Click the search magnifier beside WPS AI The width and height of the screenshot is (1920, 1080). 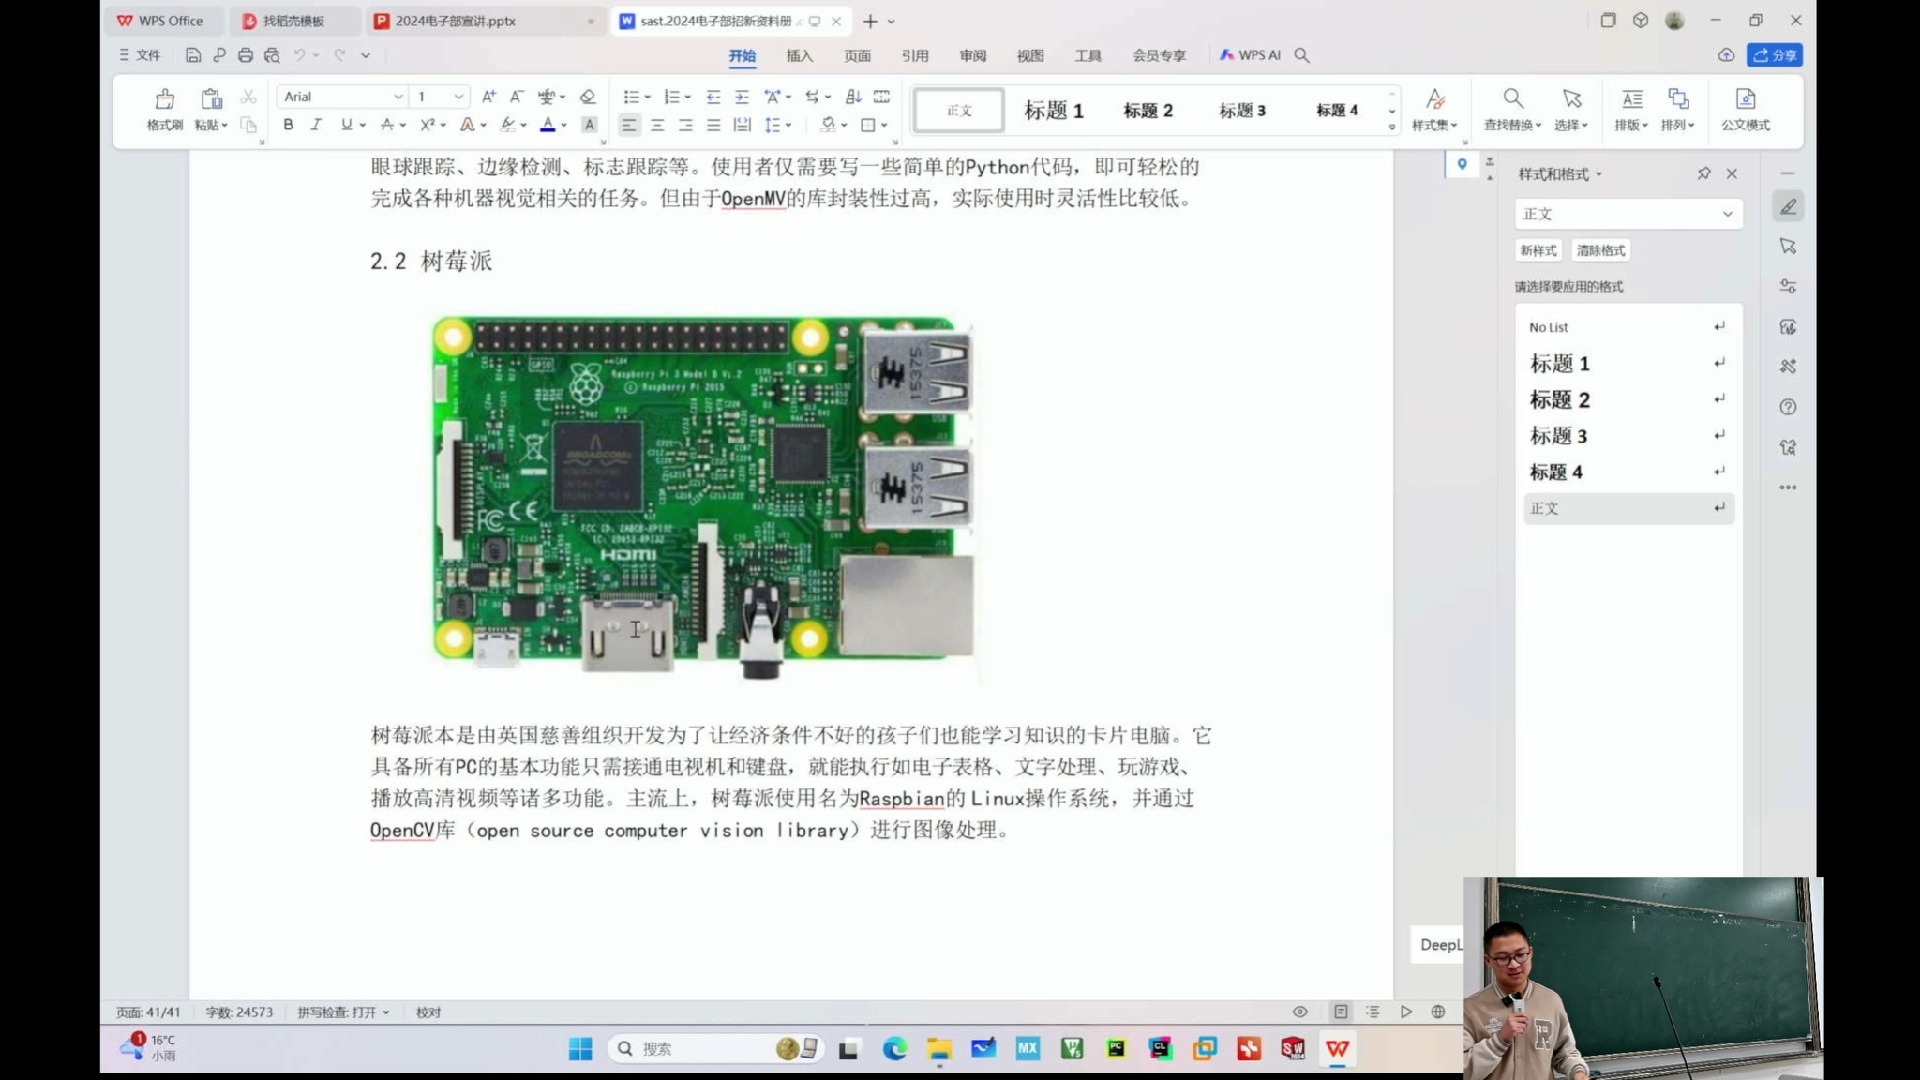(1302, 56)
